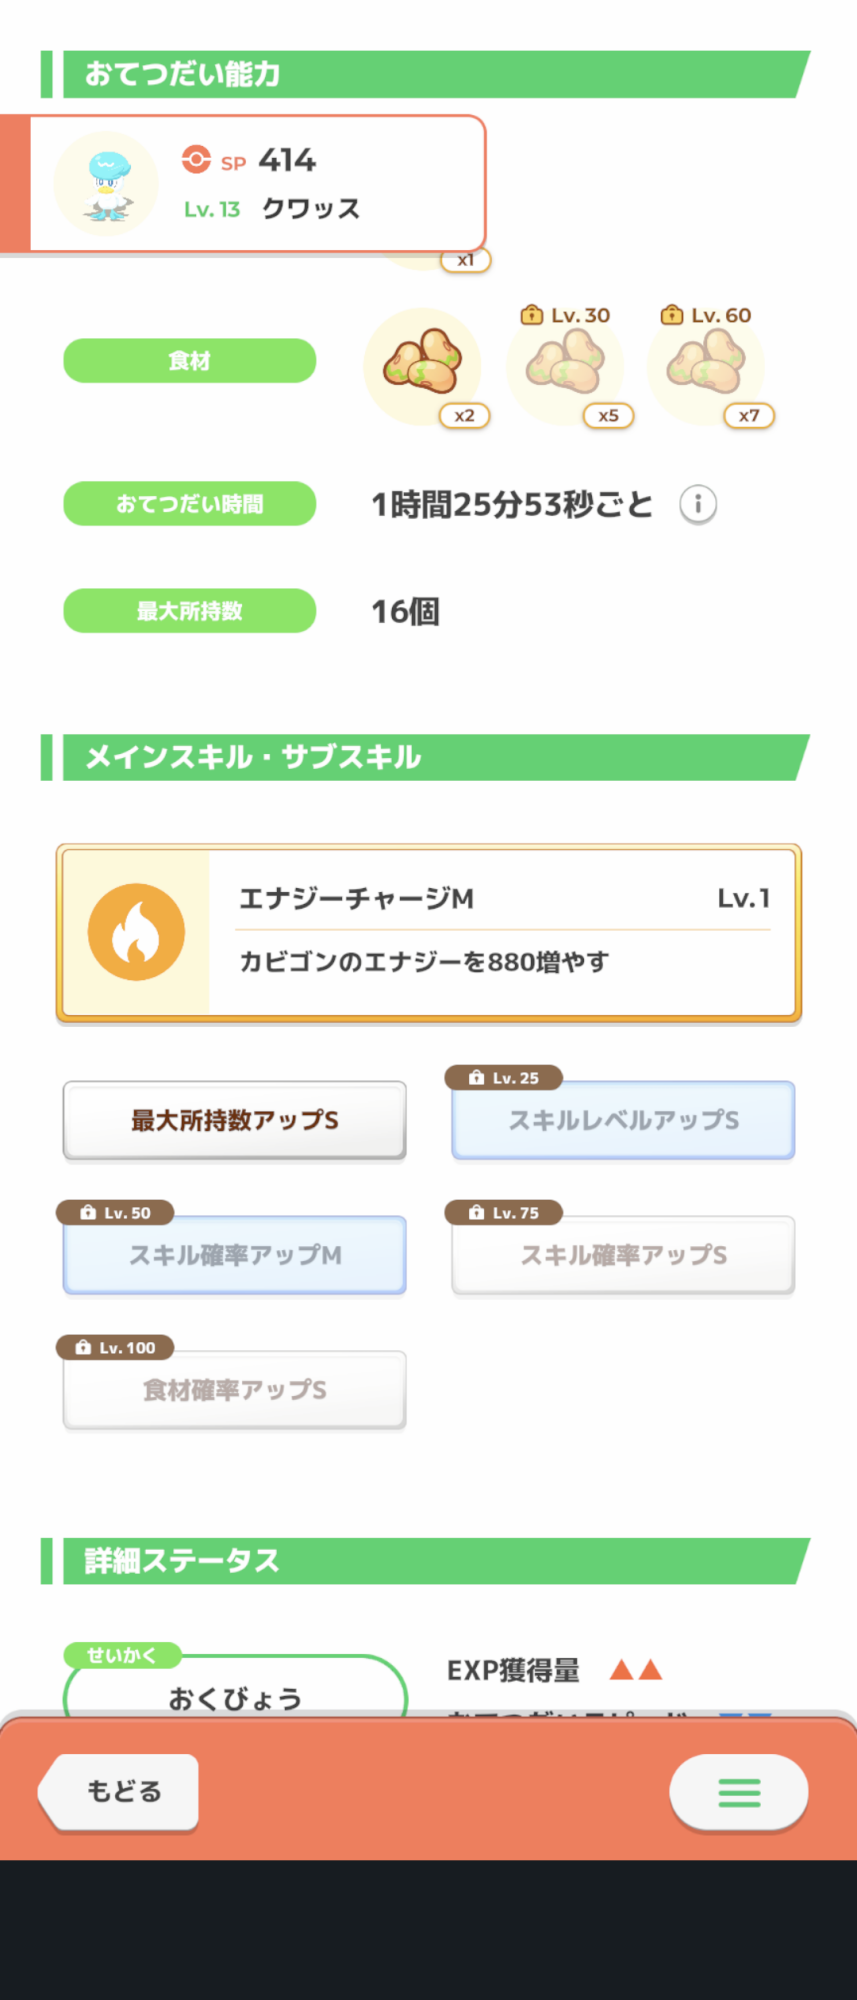Image resolution: width=857 pixels, height=2000 pixels.
Task: Tap the クワッス Pokémon portrait
Action: tap(106, 183)
